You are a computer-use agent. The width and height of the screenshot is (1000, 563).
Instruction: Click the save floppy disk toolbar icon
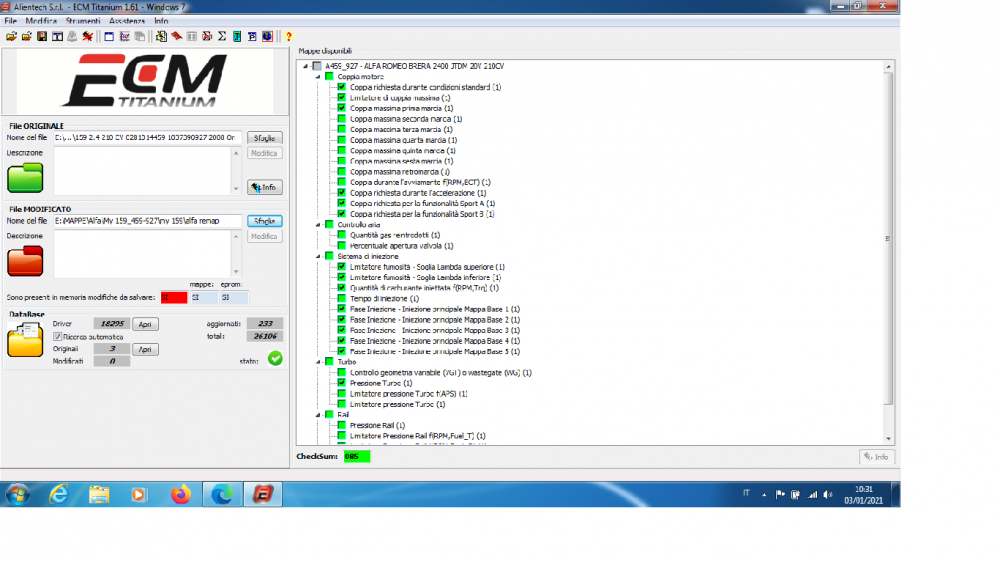click(x=42, y=36)
